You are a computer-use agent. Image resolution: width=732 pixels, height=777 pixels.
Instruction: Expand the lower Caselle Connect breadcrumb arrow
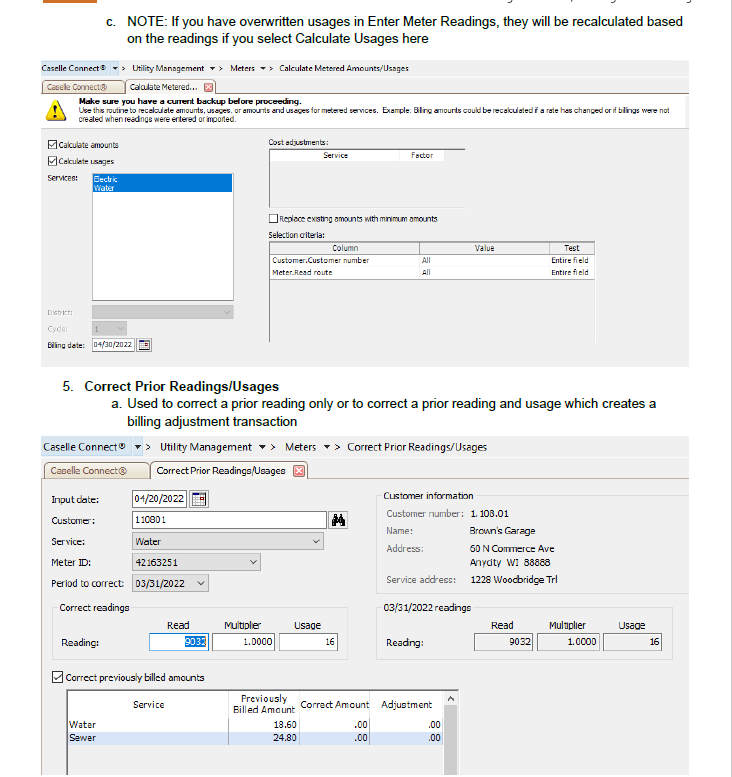coord(138,447)
